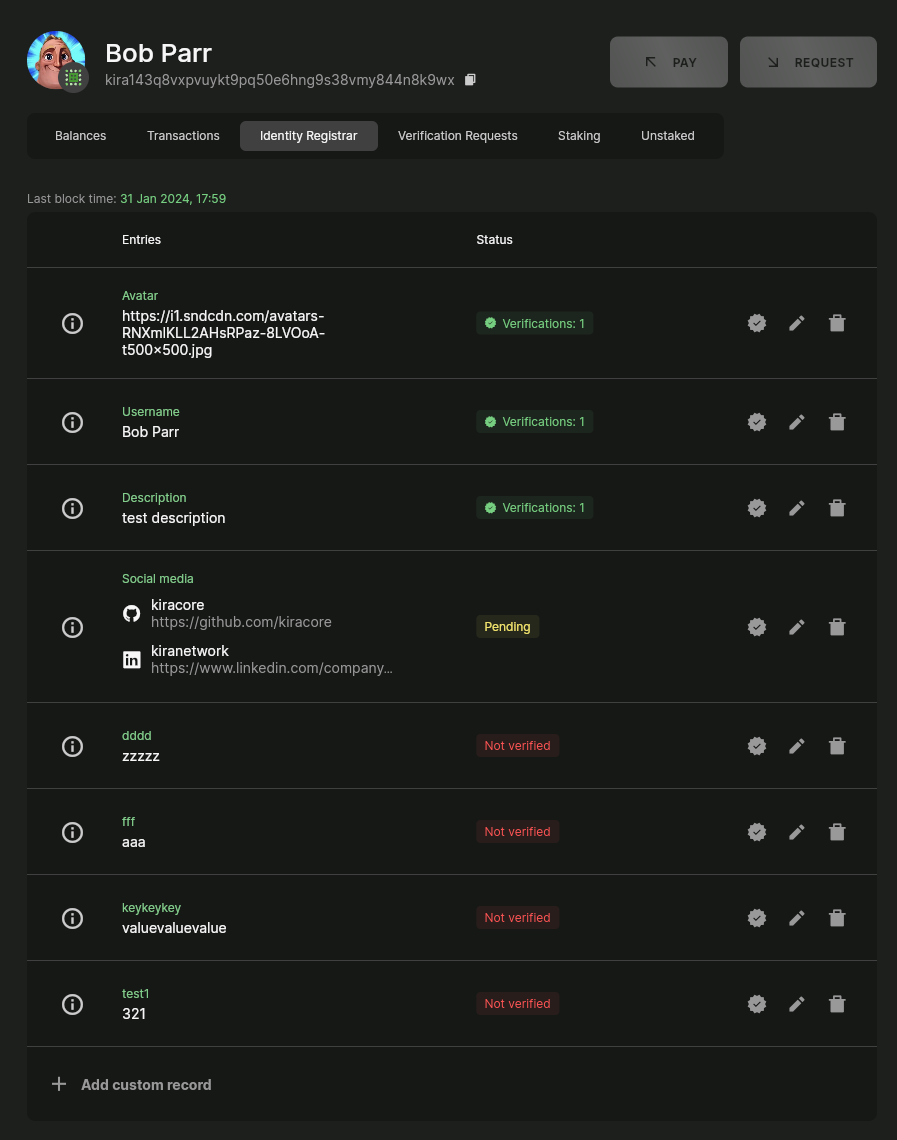Edit the Description entry with pencil icon

click(x=796, y=508)
